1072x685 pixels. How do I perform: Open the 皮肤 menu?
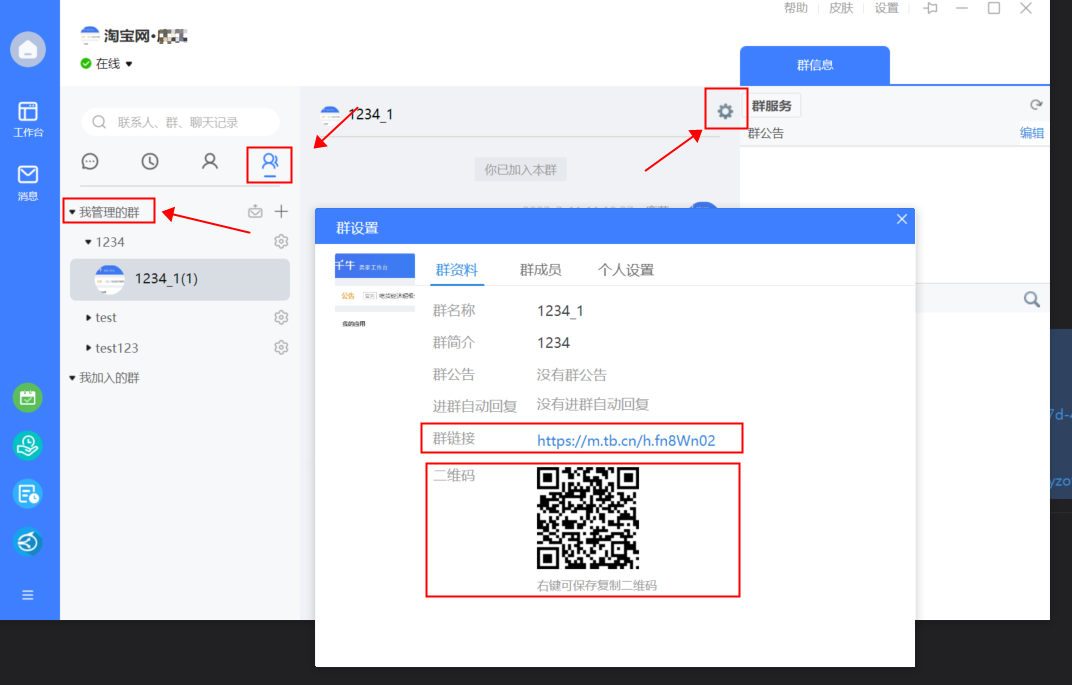(841, 8)
